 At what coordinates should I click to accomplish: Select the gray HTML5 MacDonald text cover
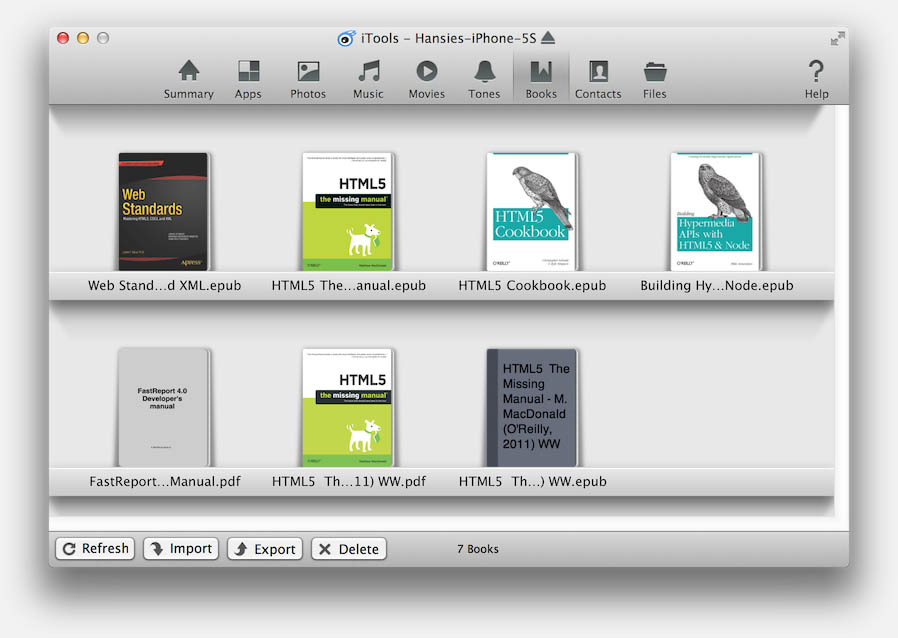point(531,407)
